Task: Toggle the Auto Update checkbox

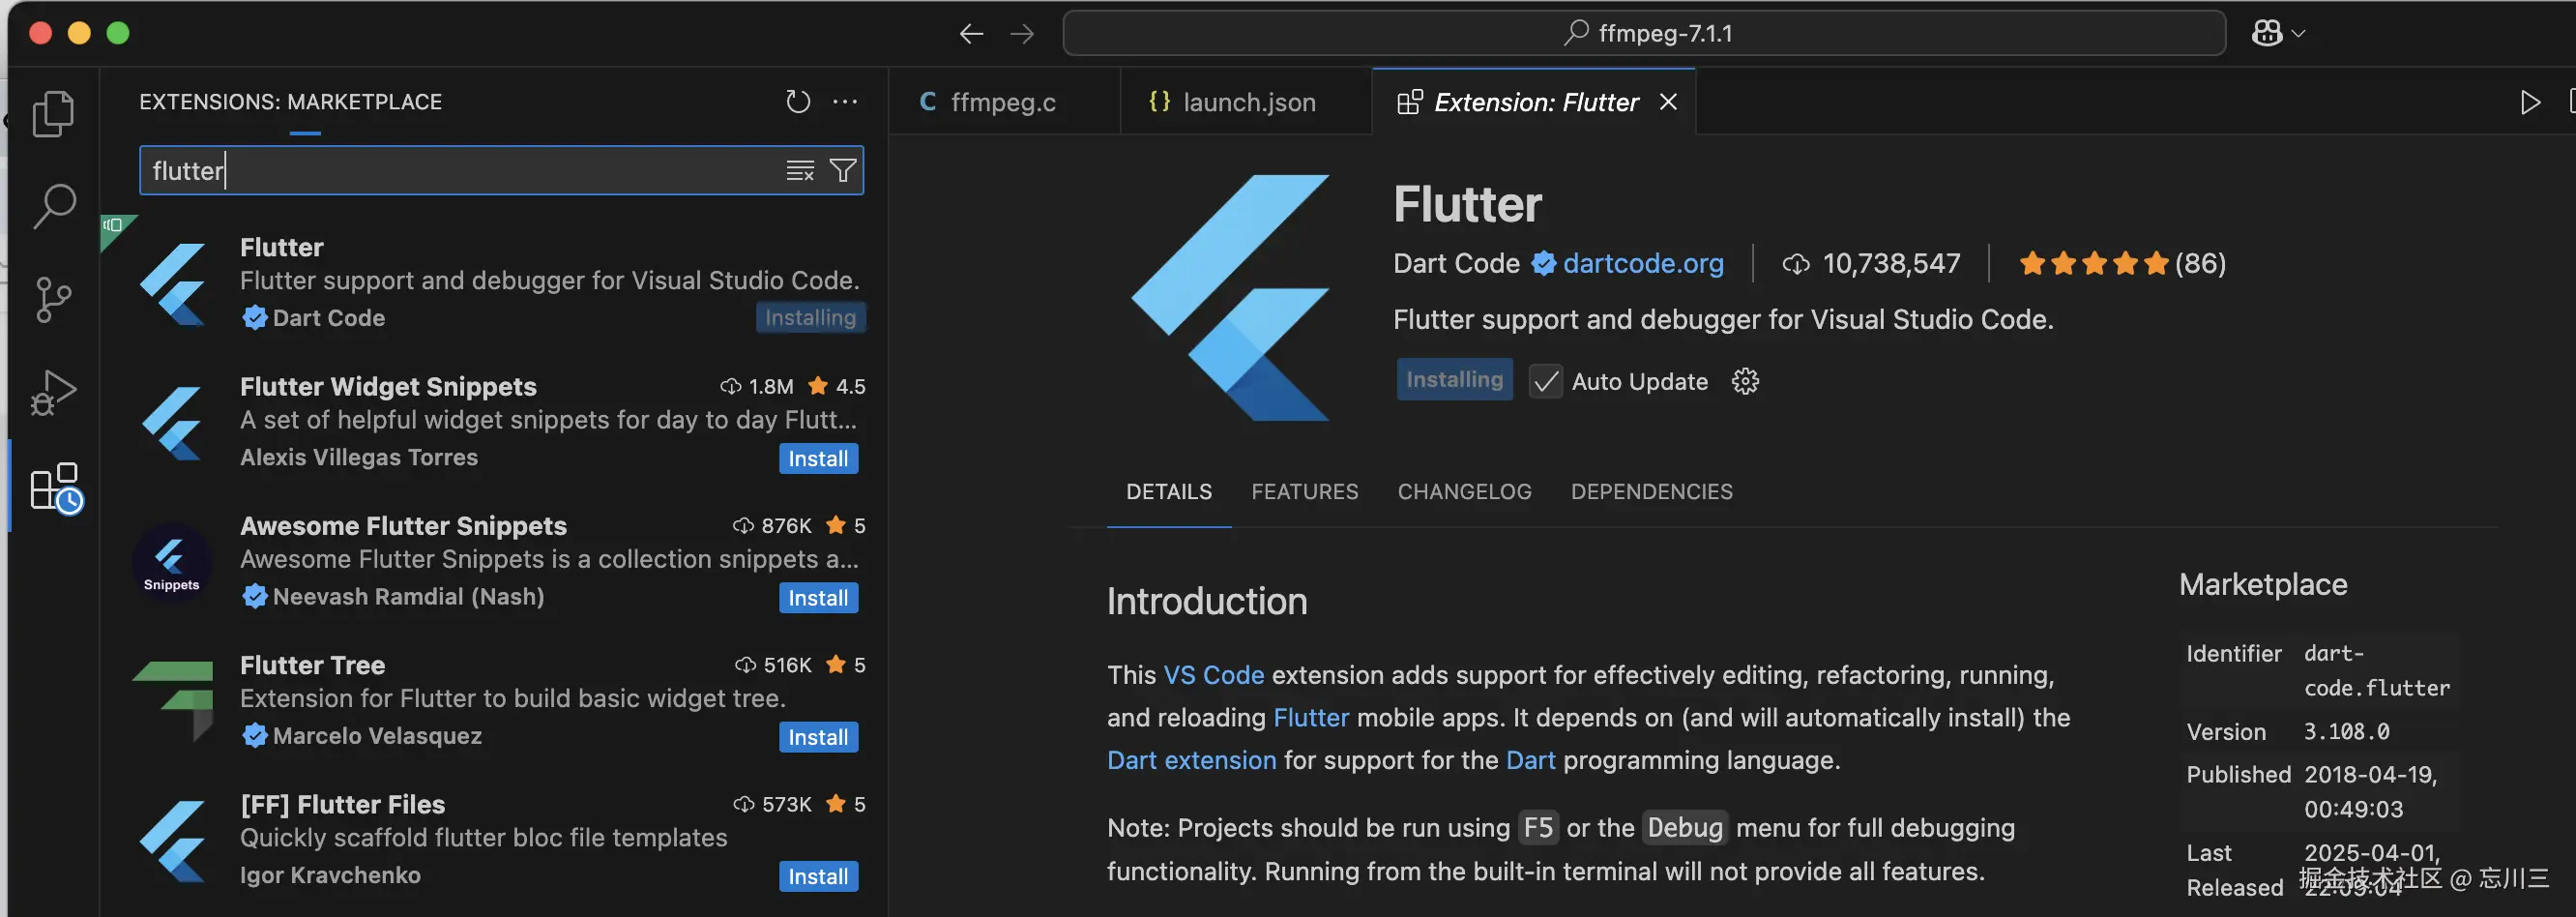Action: pos(1545,382)
